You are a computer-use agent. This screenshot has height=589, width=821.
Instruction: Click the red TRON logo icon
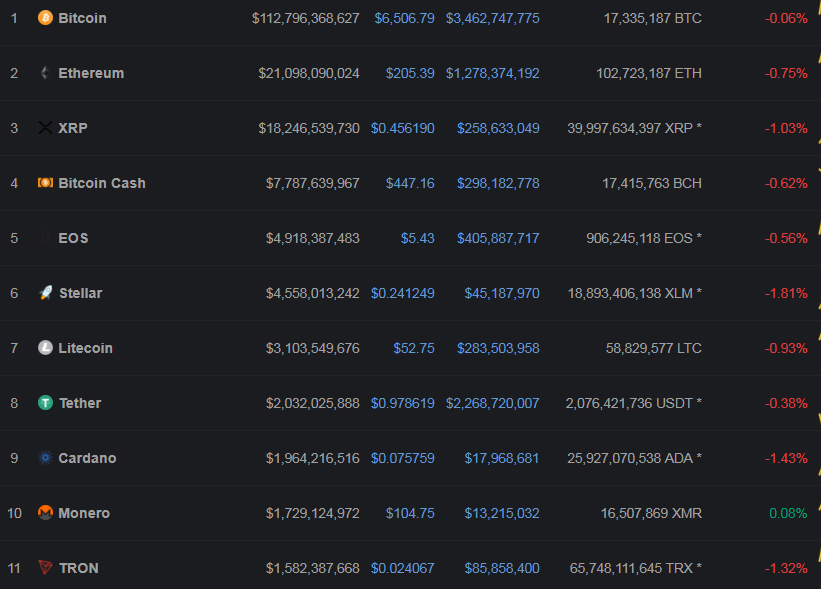click(x=45, y=568)
